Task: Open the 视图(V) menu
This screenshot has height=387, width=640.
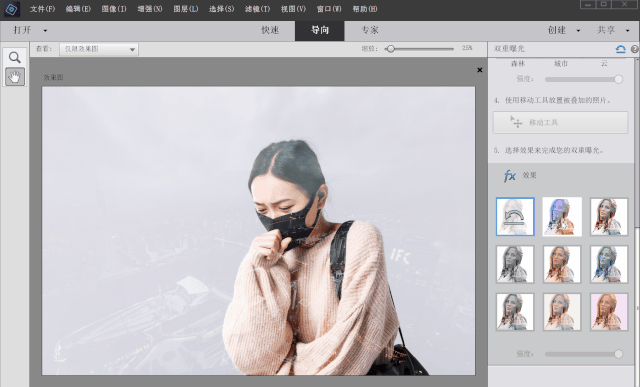Action: click(293, 9)
